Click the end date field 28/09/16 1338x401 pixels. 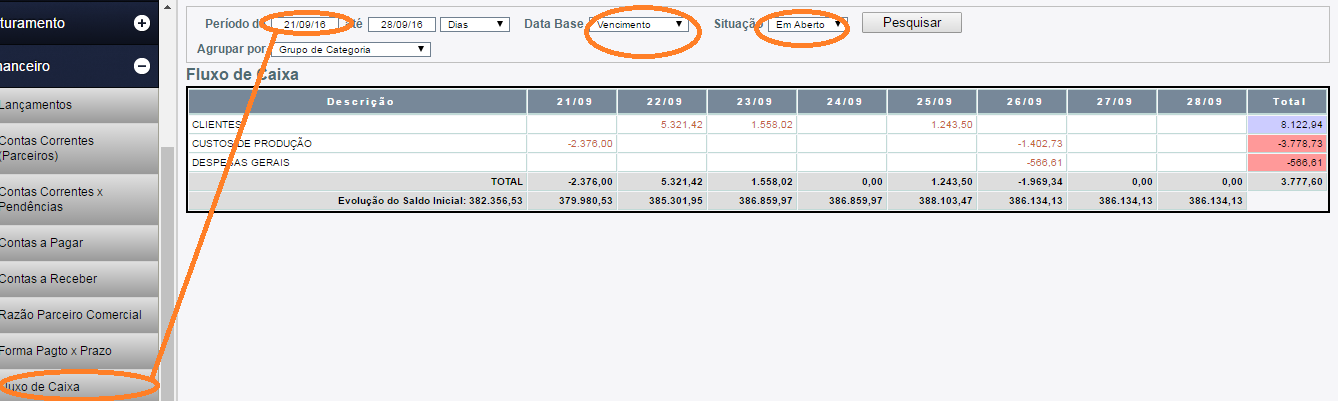pos(401,24)
